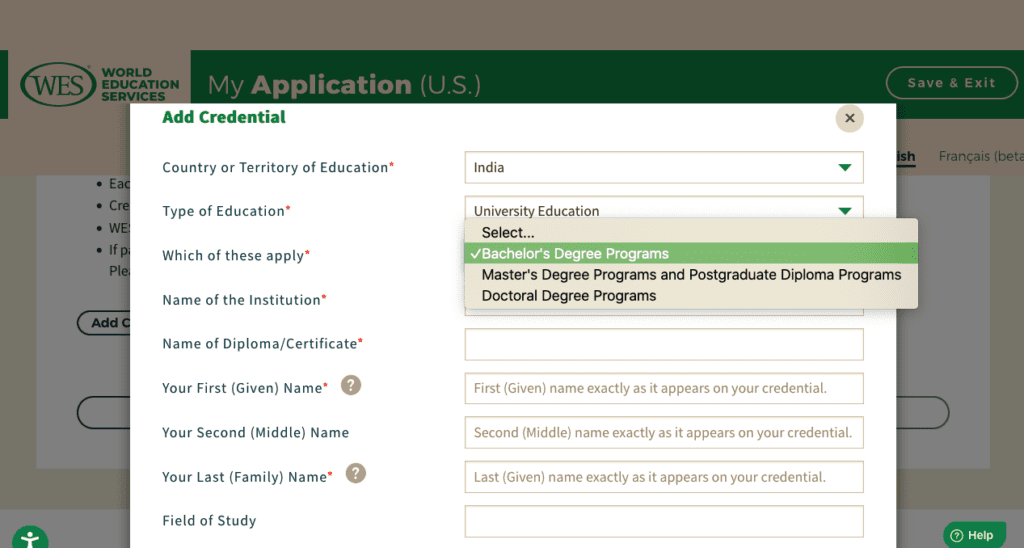Image resolution: width=1024 pixels, height=548 pixels.
Task: Focus the Name of Diploma/Certificate field
Action: tap(663, 344)
